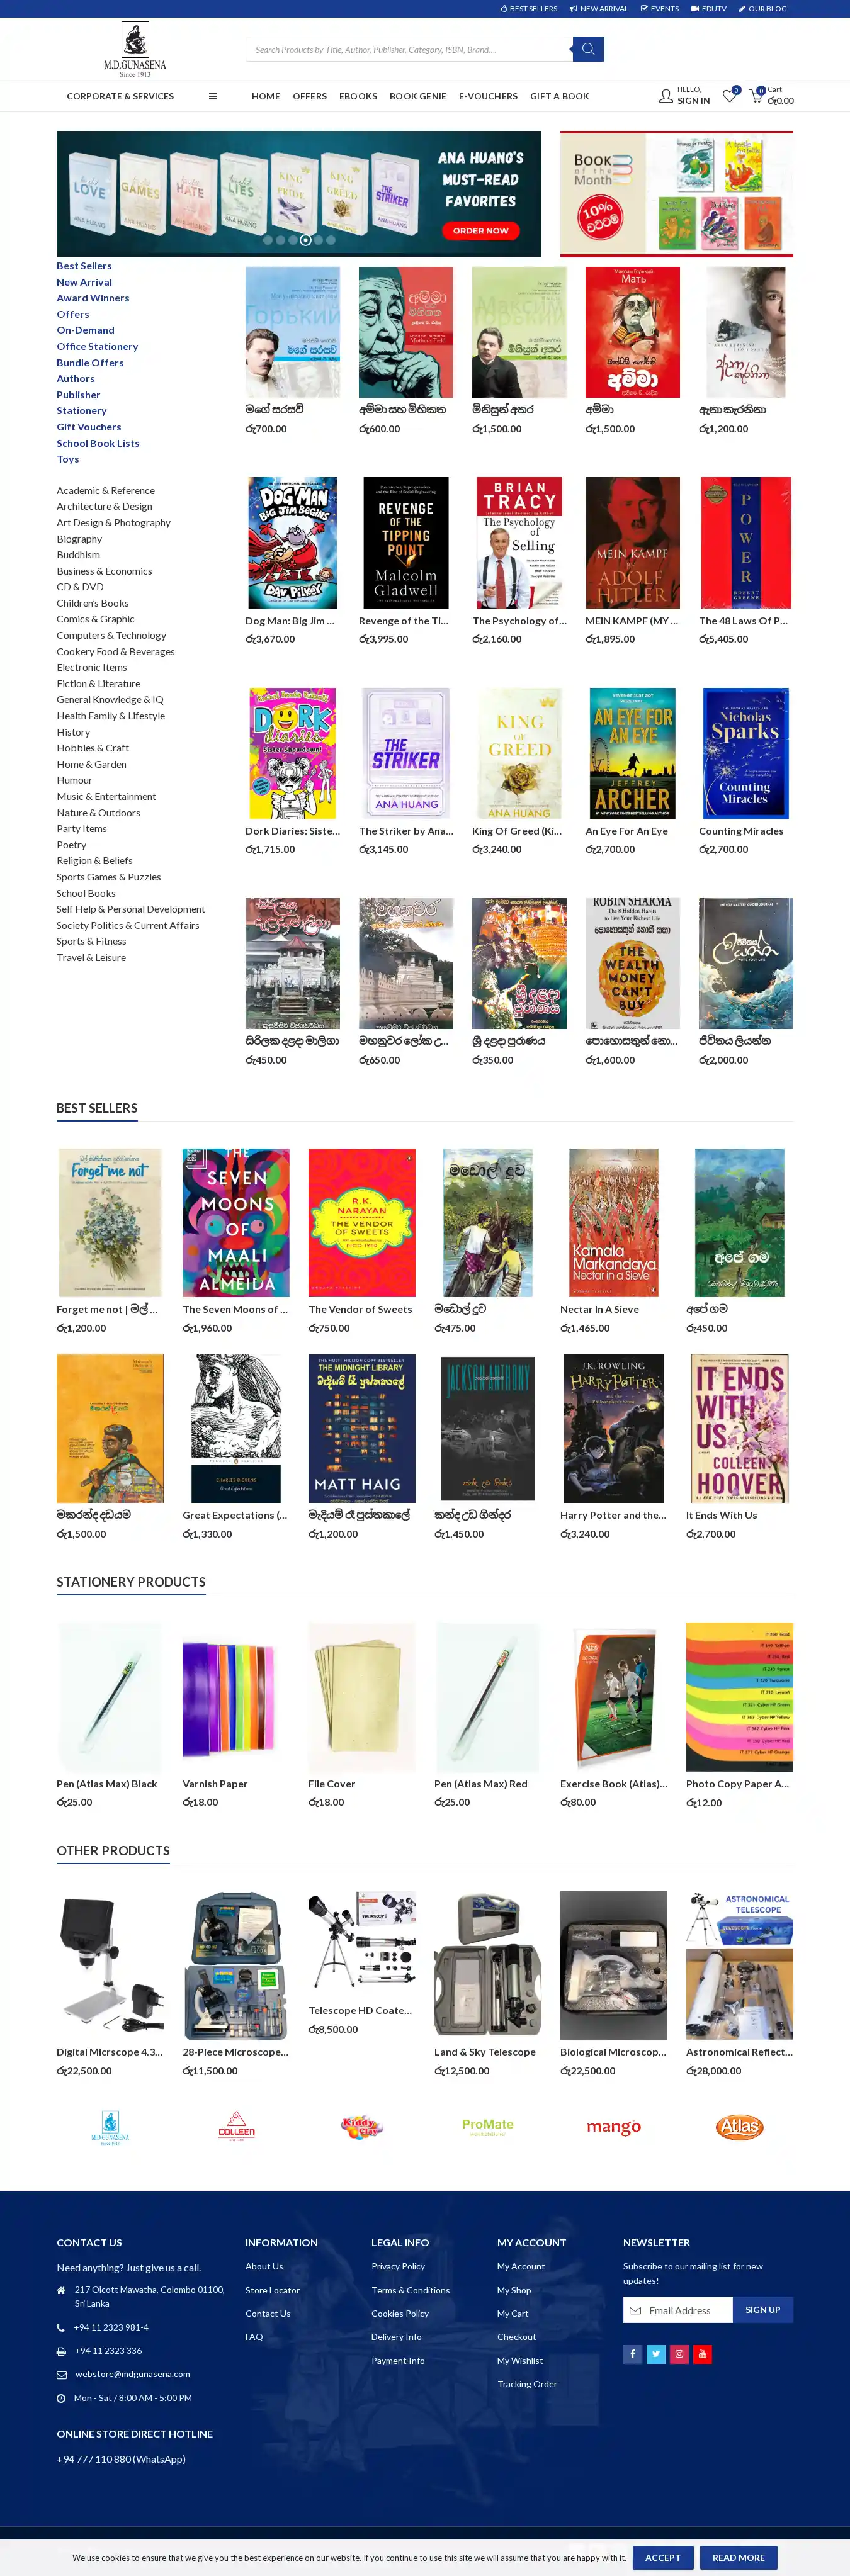This screenshot has height=2576, width=850.
Task: Expand the Corporate & Services hamburger menu
Action: pos(212,97)
